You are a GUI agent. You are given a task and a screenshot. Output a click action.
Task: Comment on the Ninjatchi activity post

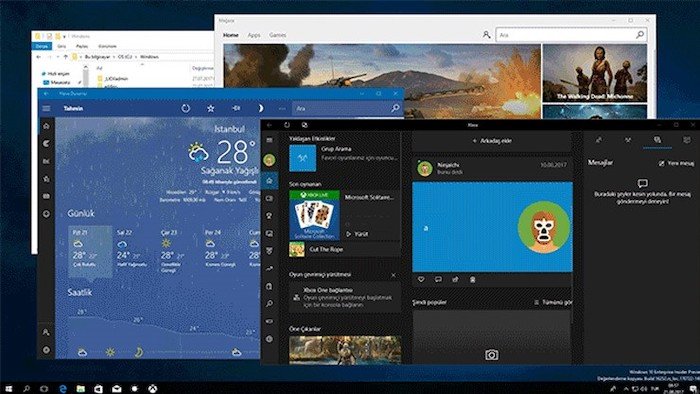pyautogui.click(x=438, y=279)
